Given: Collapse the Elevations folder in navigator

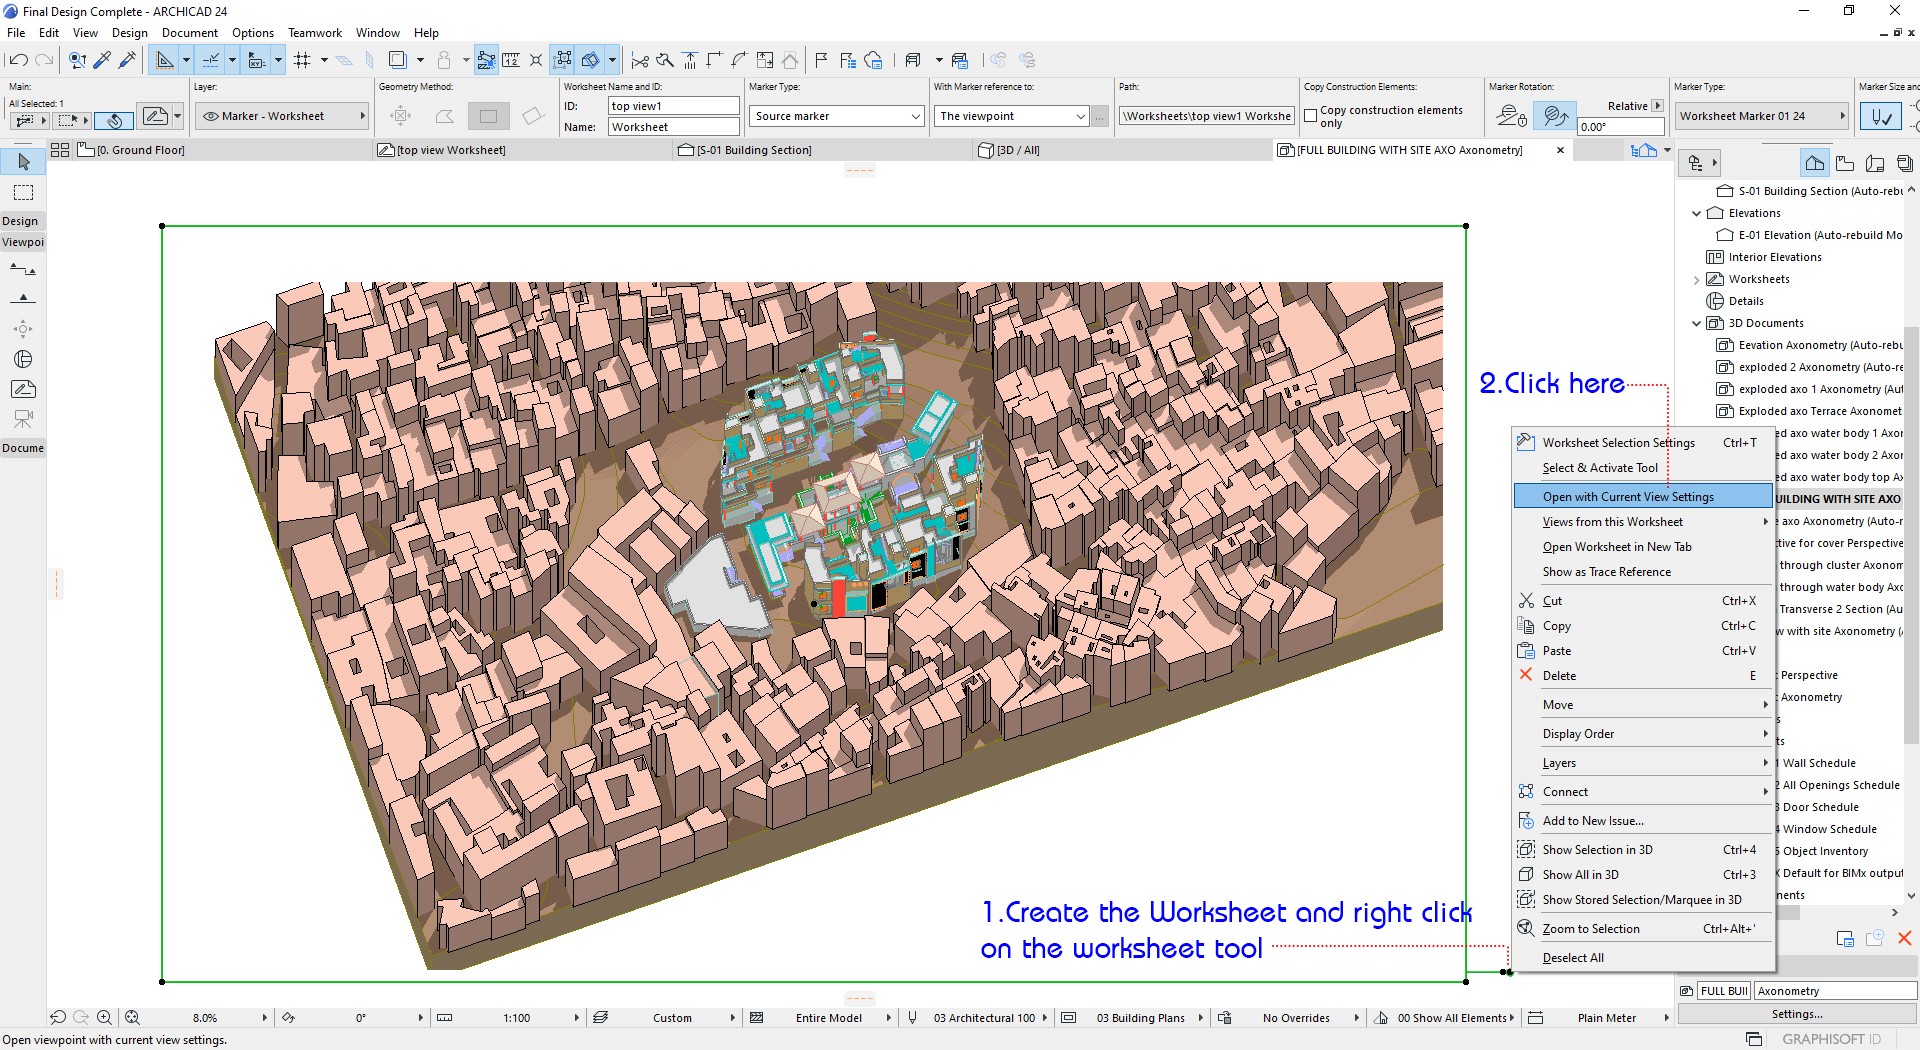Looking at the screenshot, I should (x=1696, y=213).
